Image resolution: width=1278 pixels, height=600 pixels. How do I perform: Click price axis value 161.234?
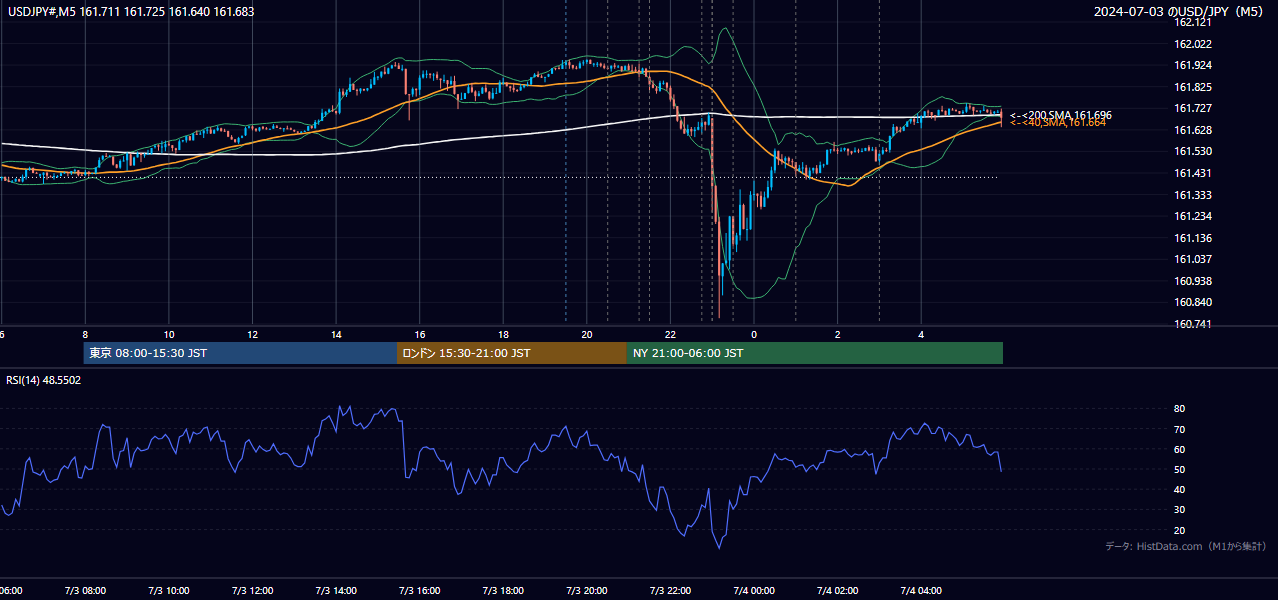[x=1192, y=216]
